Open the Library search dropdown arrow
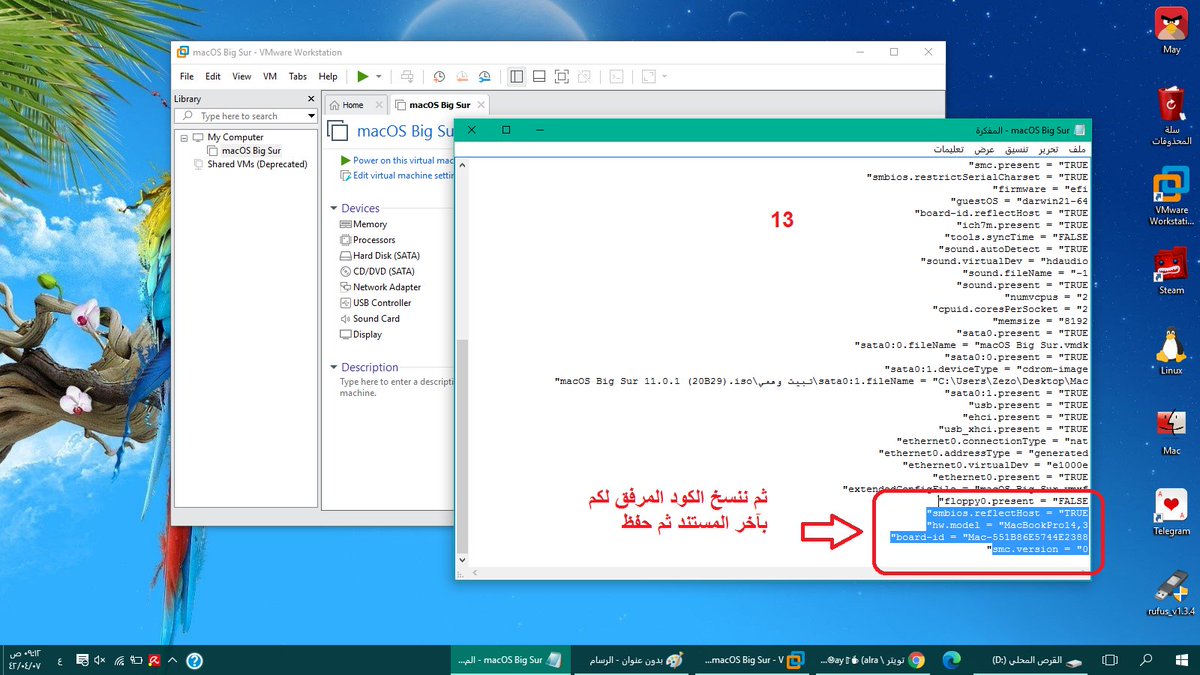Image resolution: width=1200 pixels, height=675 pixels. point(311,116)
